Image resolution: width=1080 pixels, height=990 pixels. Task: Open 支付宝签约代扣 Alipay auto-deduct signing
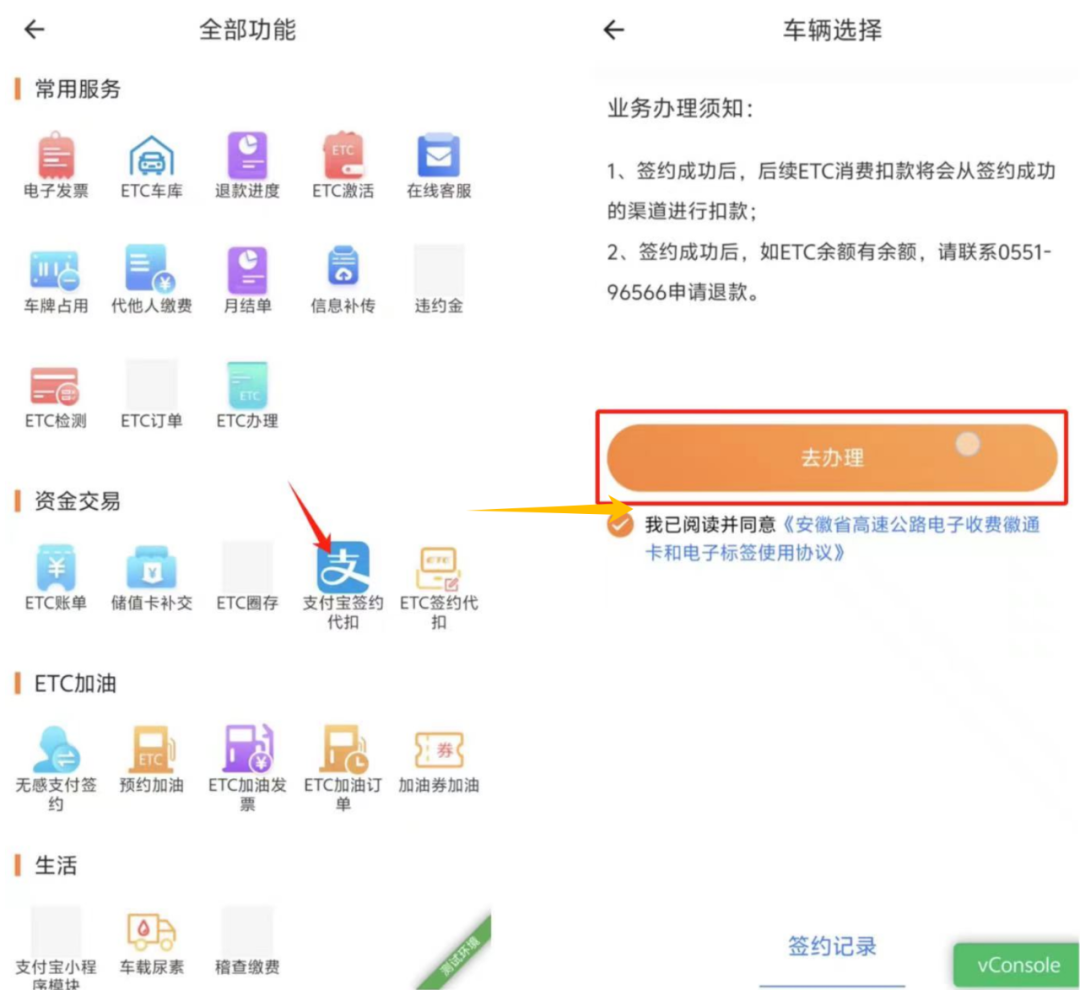(342, 570)
